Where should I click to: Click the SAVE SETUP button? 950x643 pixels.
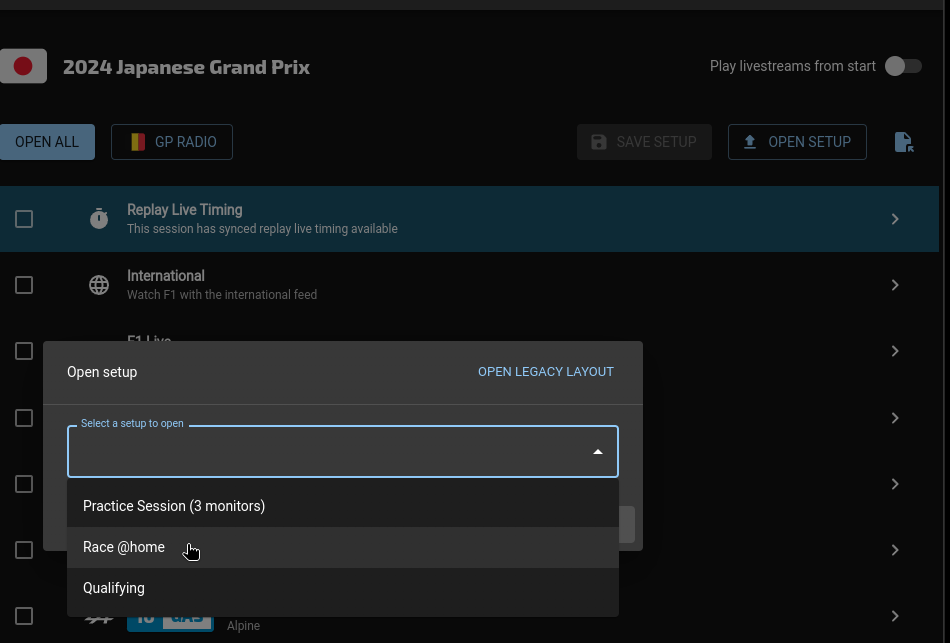[x=644, y=142]
